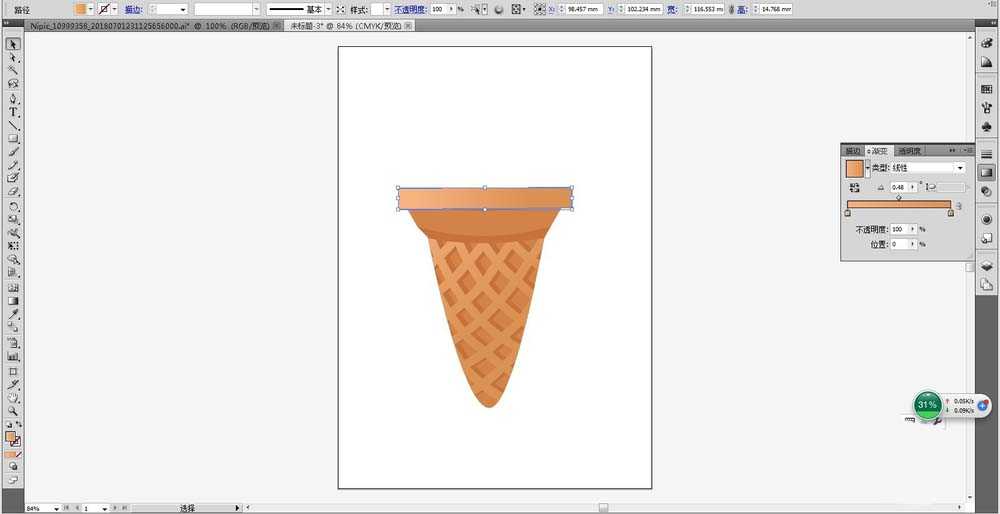Open the Layers panel icon in right dock

click(x=986, y=268)
